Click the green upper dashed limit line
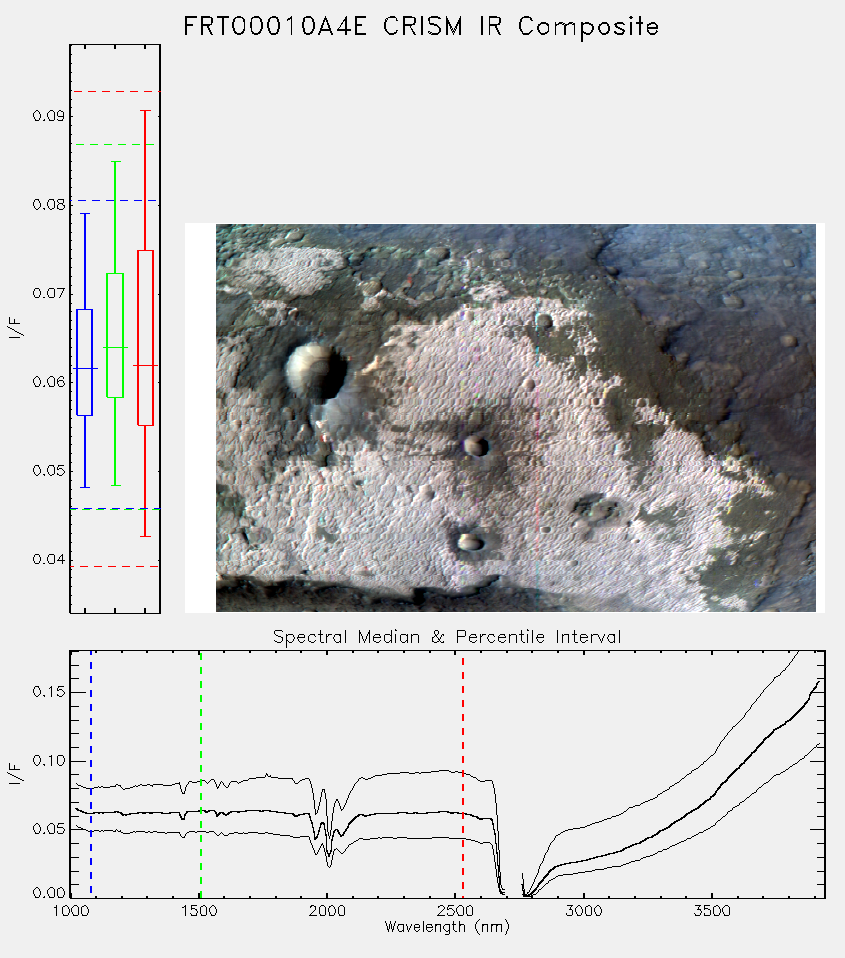This screenshot has width=845, height=958. (x=114, y=145)
